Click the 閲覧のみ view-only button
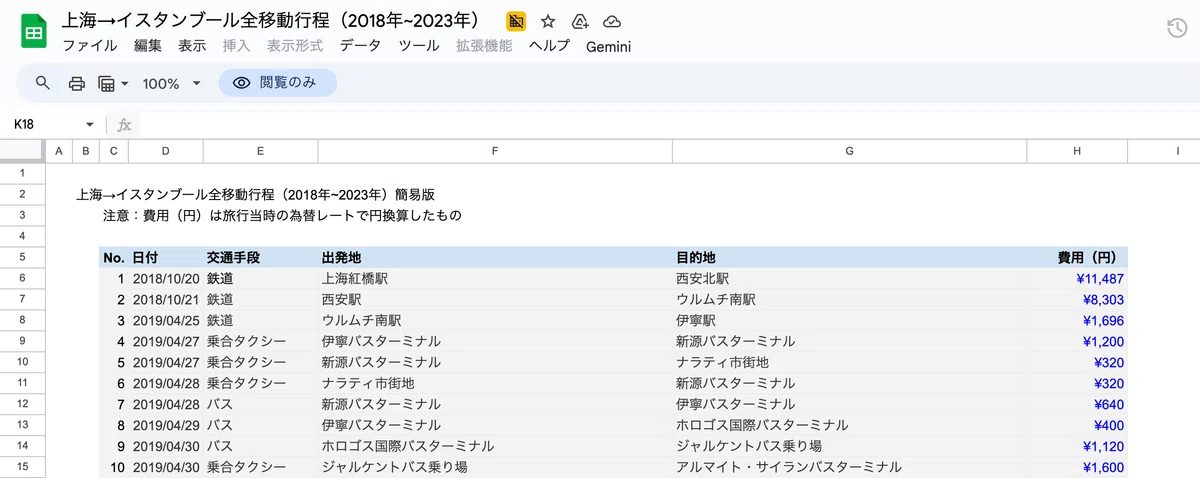The height and width of the screenshot is (478, 1200). (x=277, y=83)
